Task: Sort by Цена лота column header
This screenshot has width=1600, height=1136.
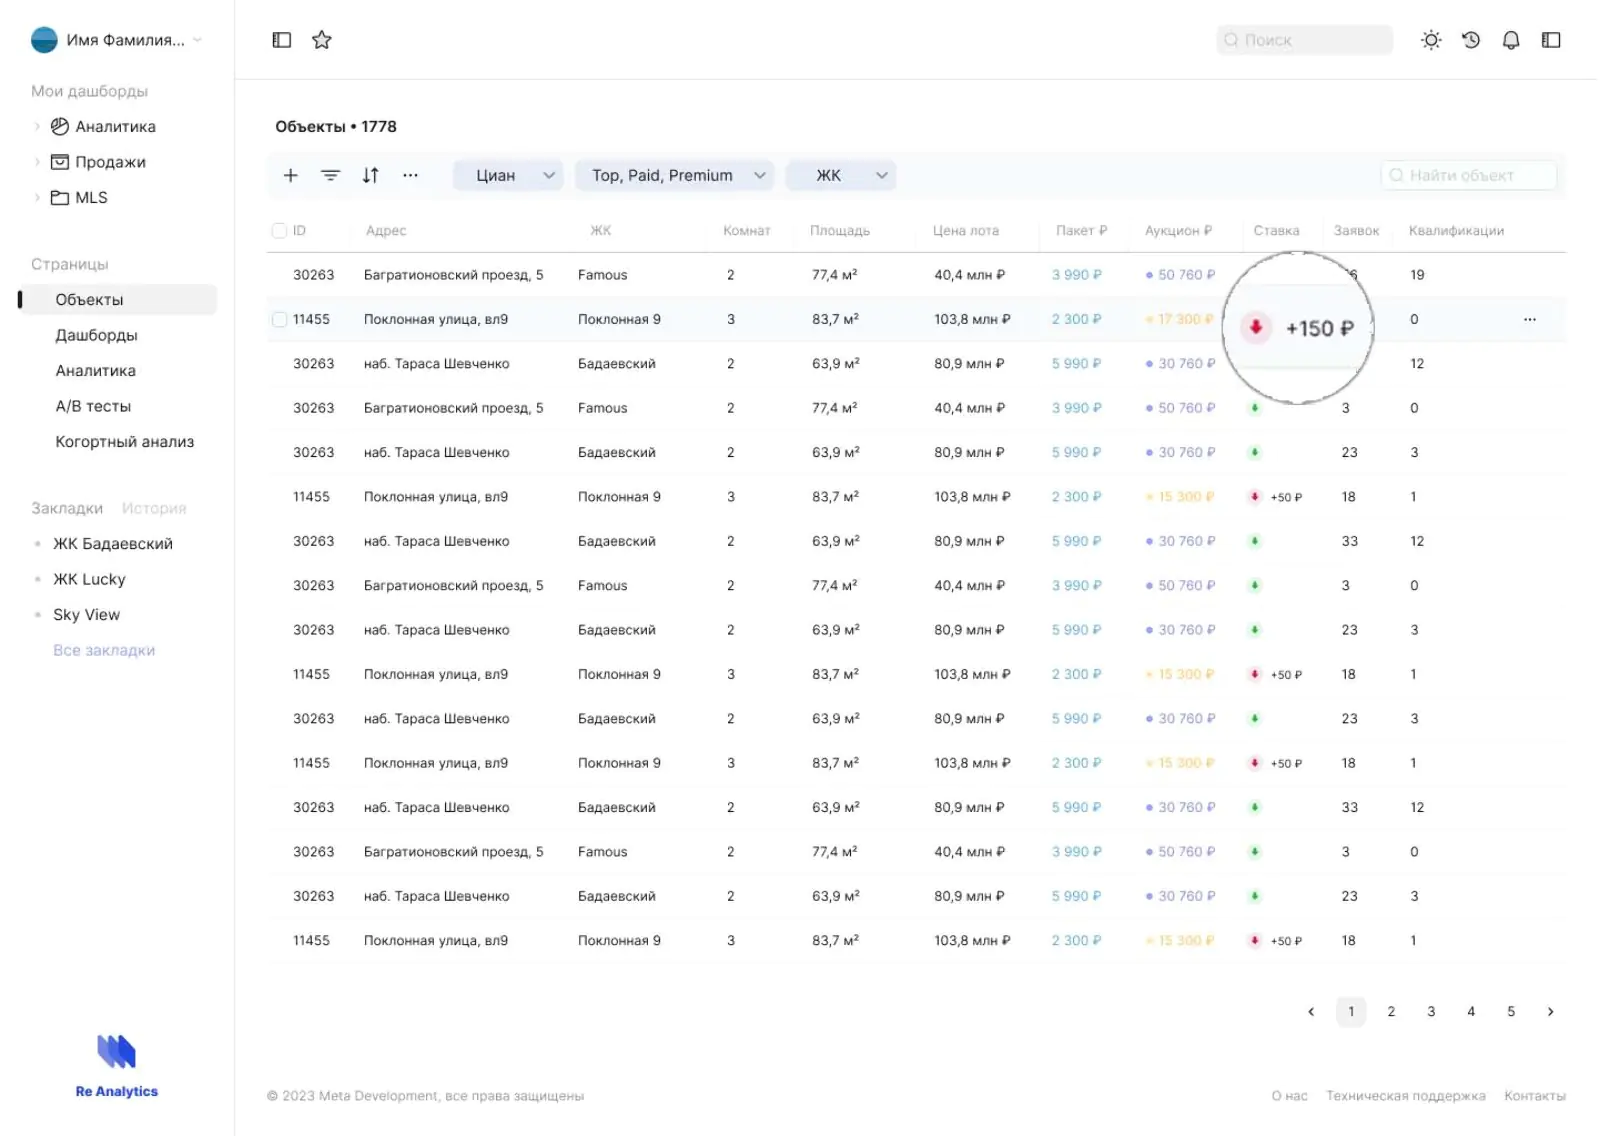Action: click(x=966, y=231)
